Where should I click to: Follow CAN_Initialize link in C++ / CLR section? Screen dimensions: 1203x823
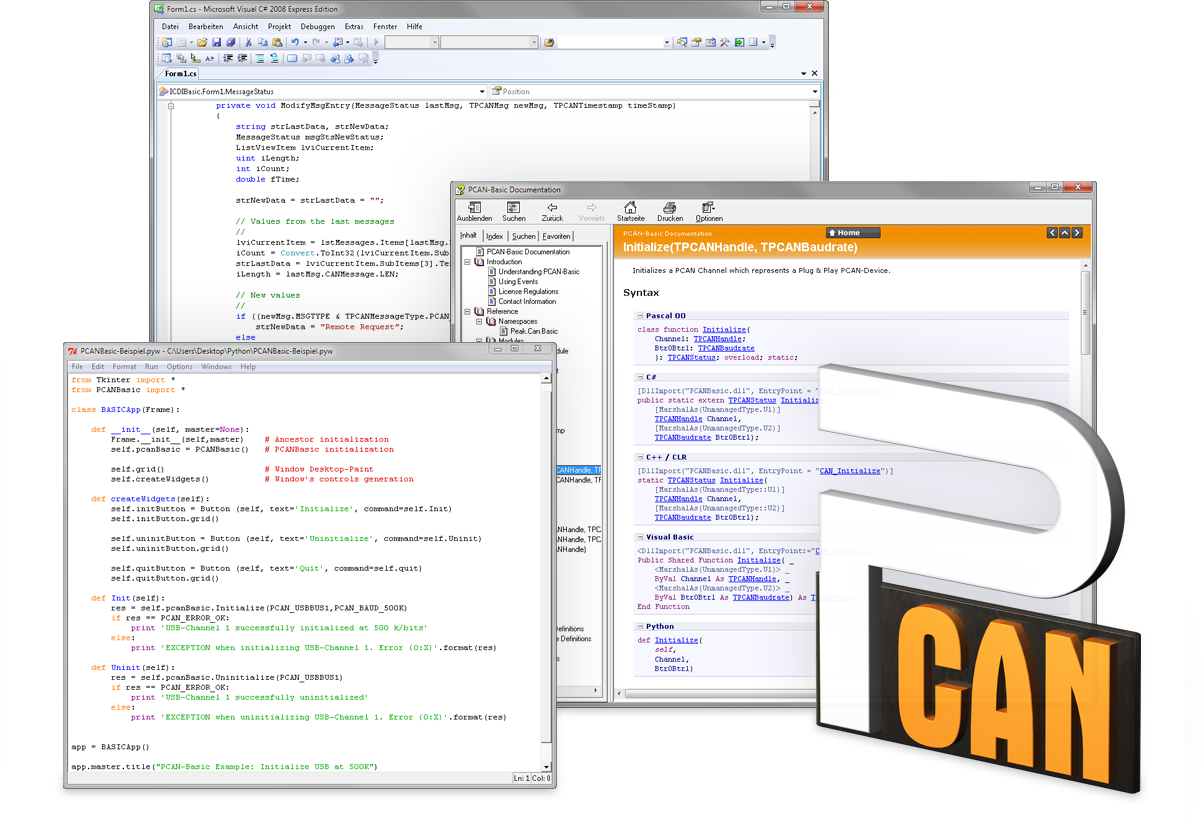tap(850, 471)
